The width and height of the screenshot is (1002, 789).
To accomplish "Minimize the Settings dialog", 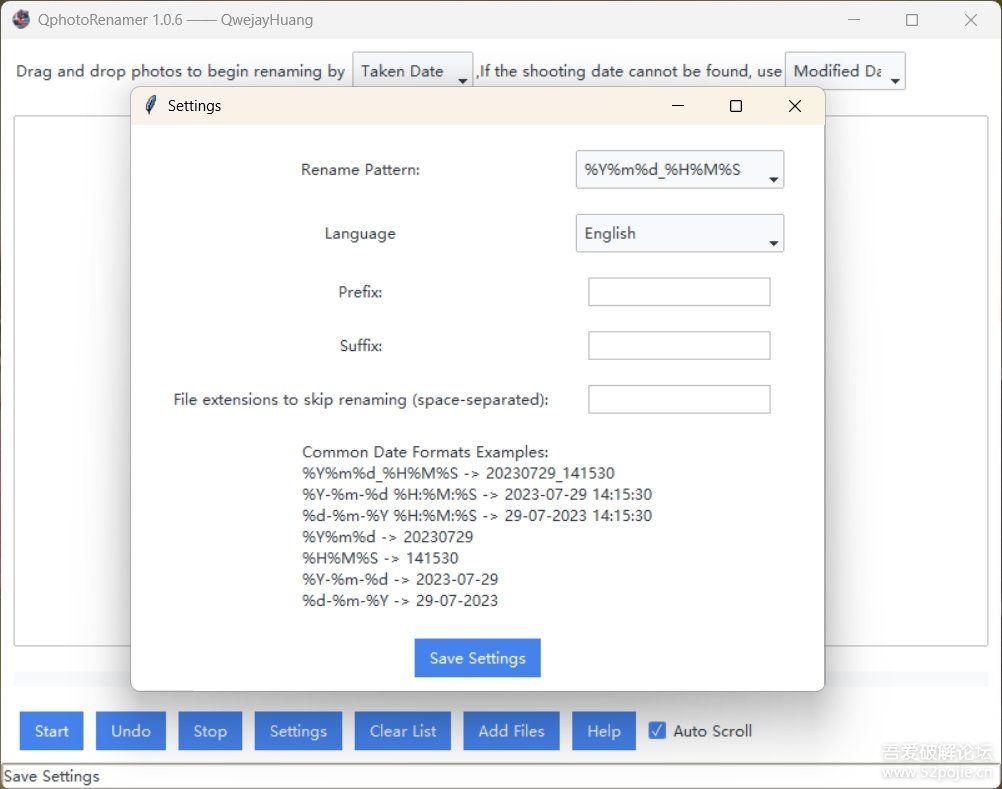I will click(x=678, y=106).
